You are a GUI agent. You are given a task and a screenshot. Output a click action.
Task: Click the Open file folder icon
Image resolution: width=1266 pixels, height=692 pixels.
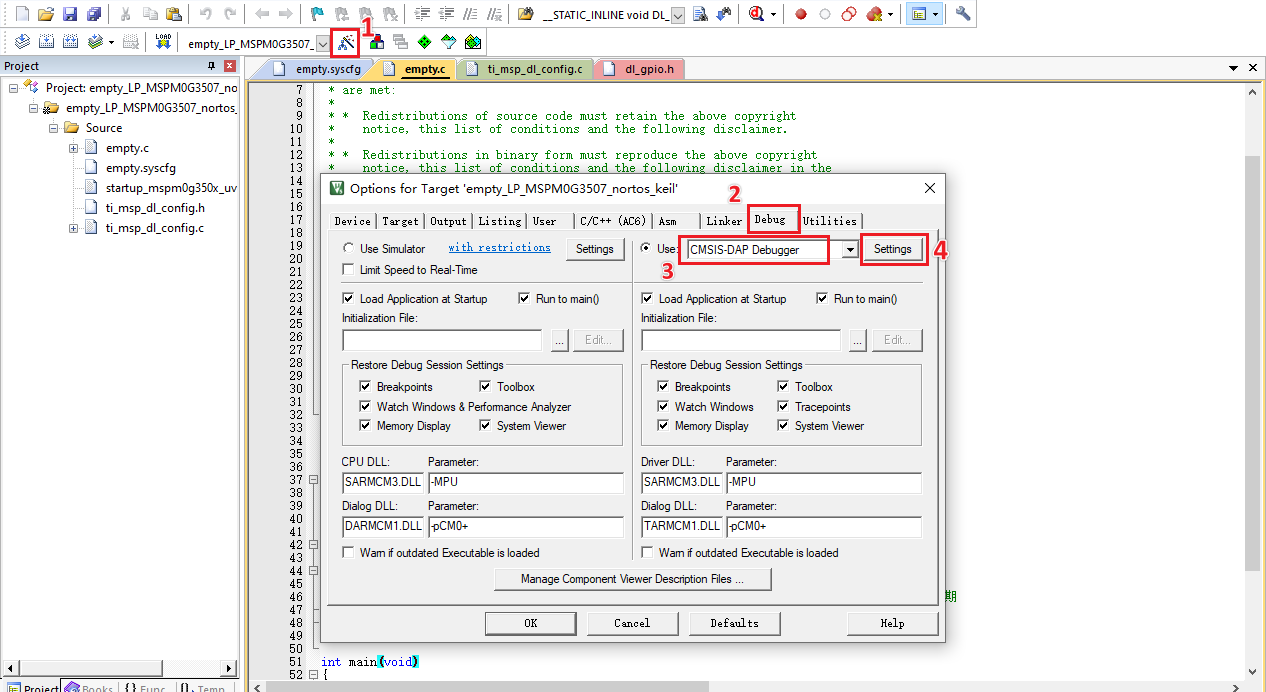pyautogui.click(x=46, y=14)
